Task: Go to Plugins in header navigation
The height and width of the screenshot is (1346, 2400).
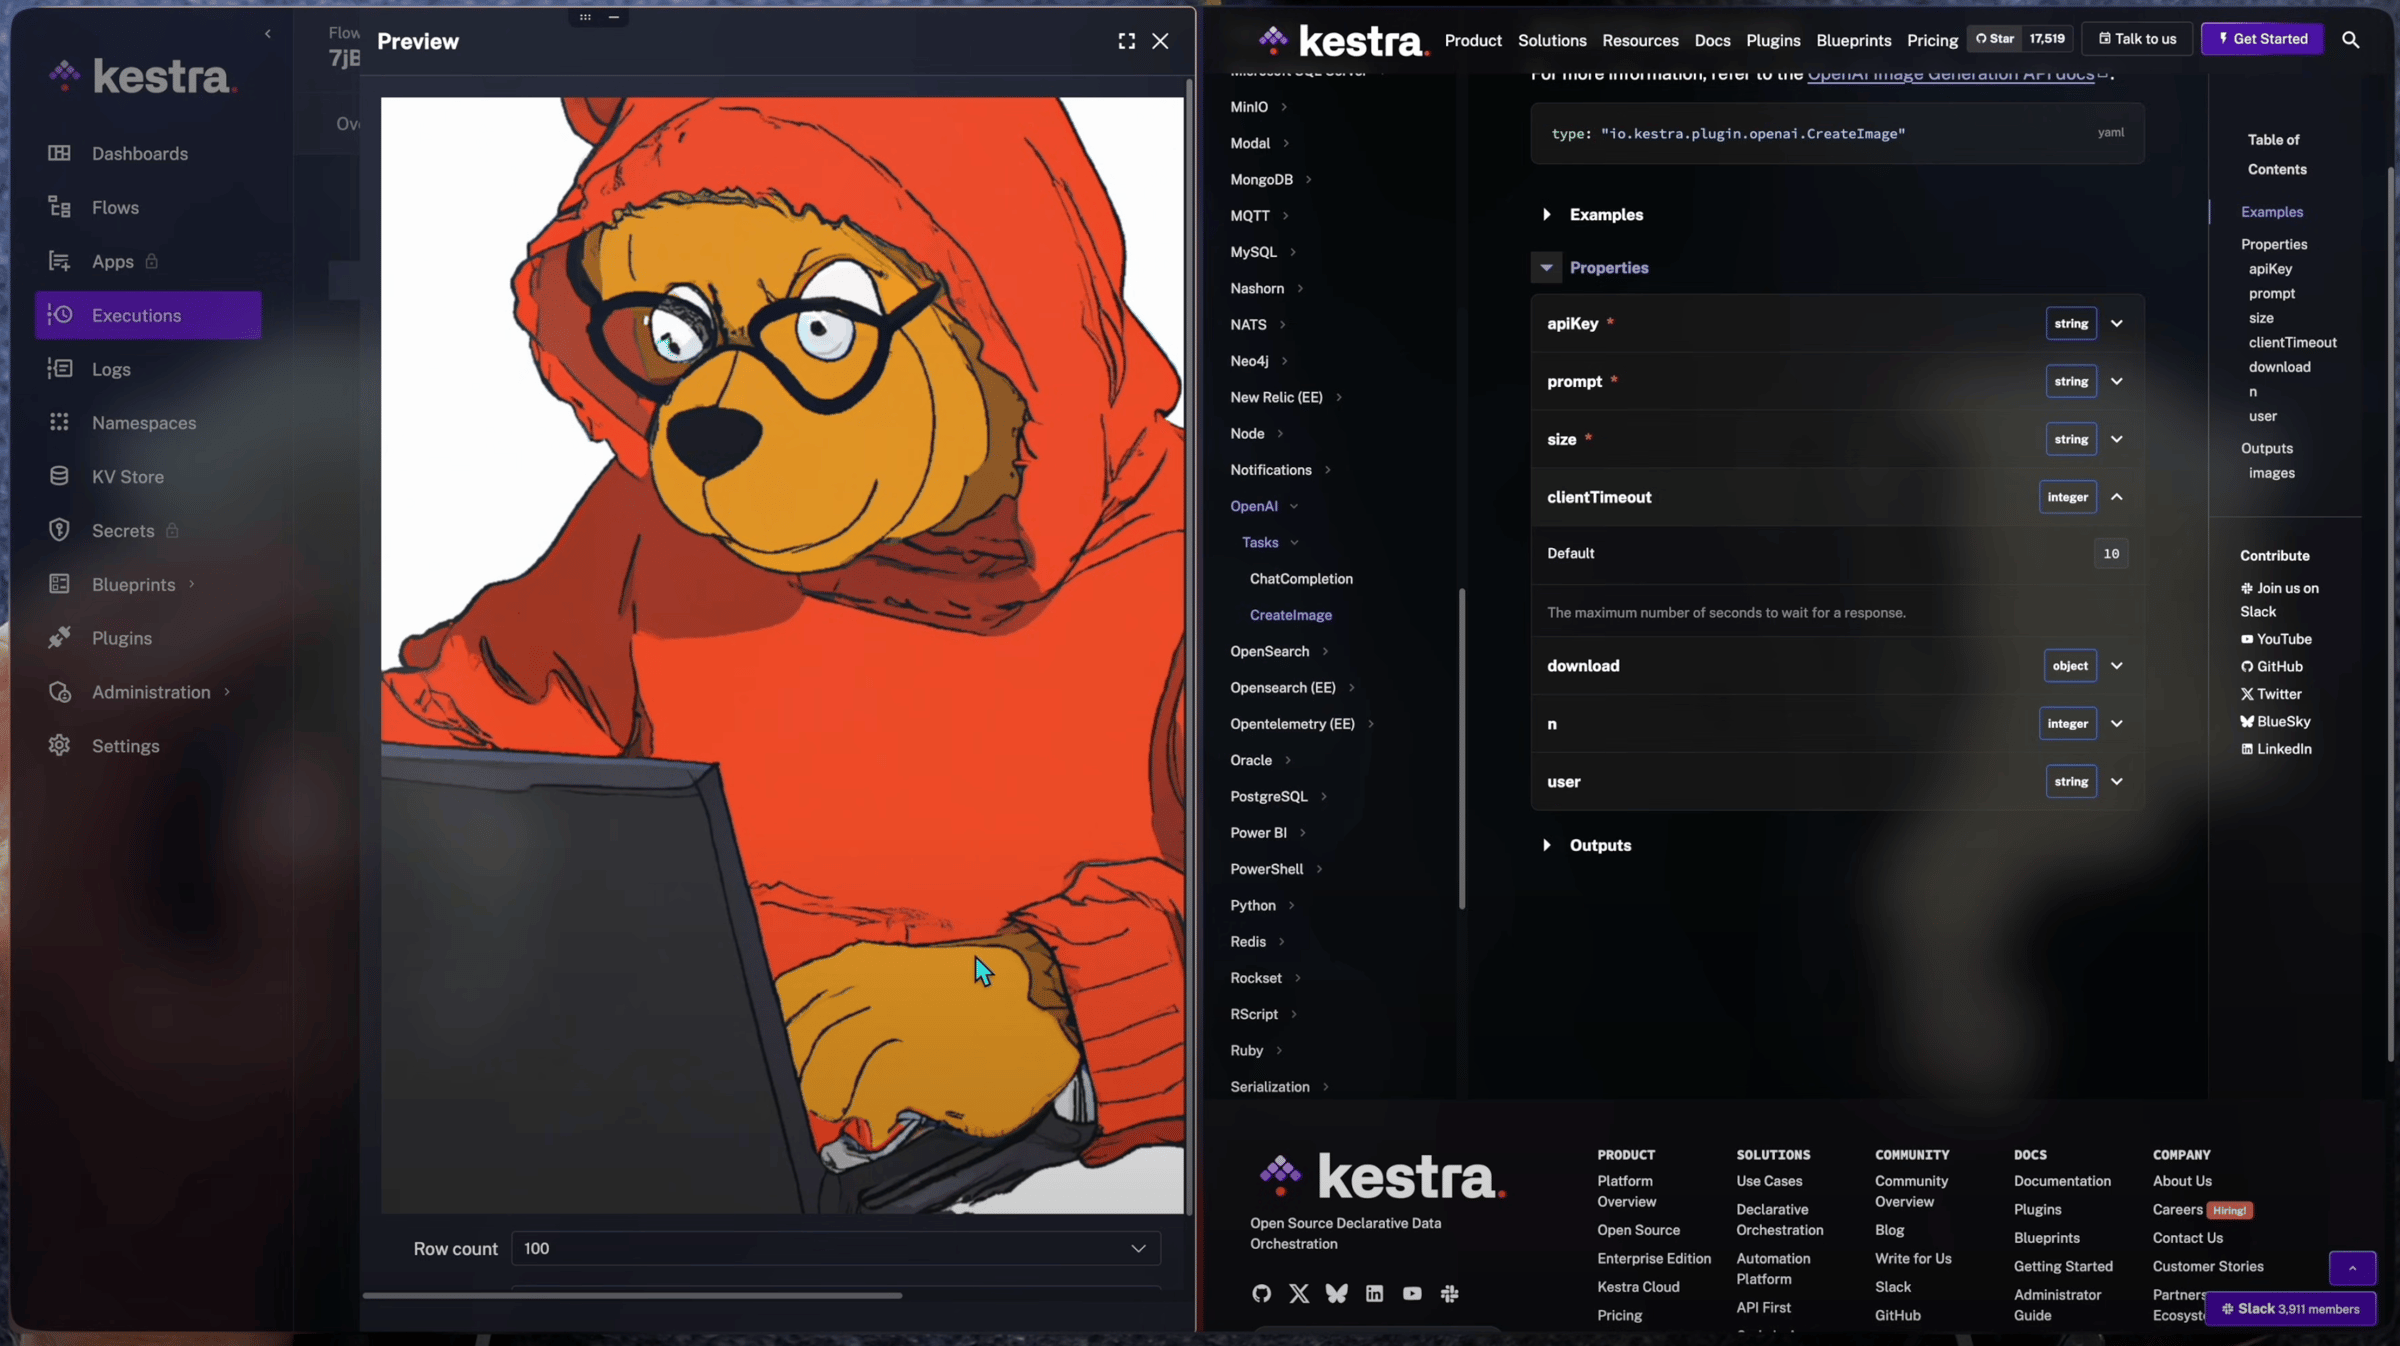Action: (x=1773, y=41)
